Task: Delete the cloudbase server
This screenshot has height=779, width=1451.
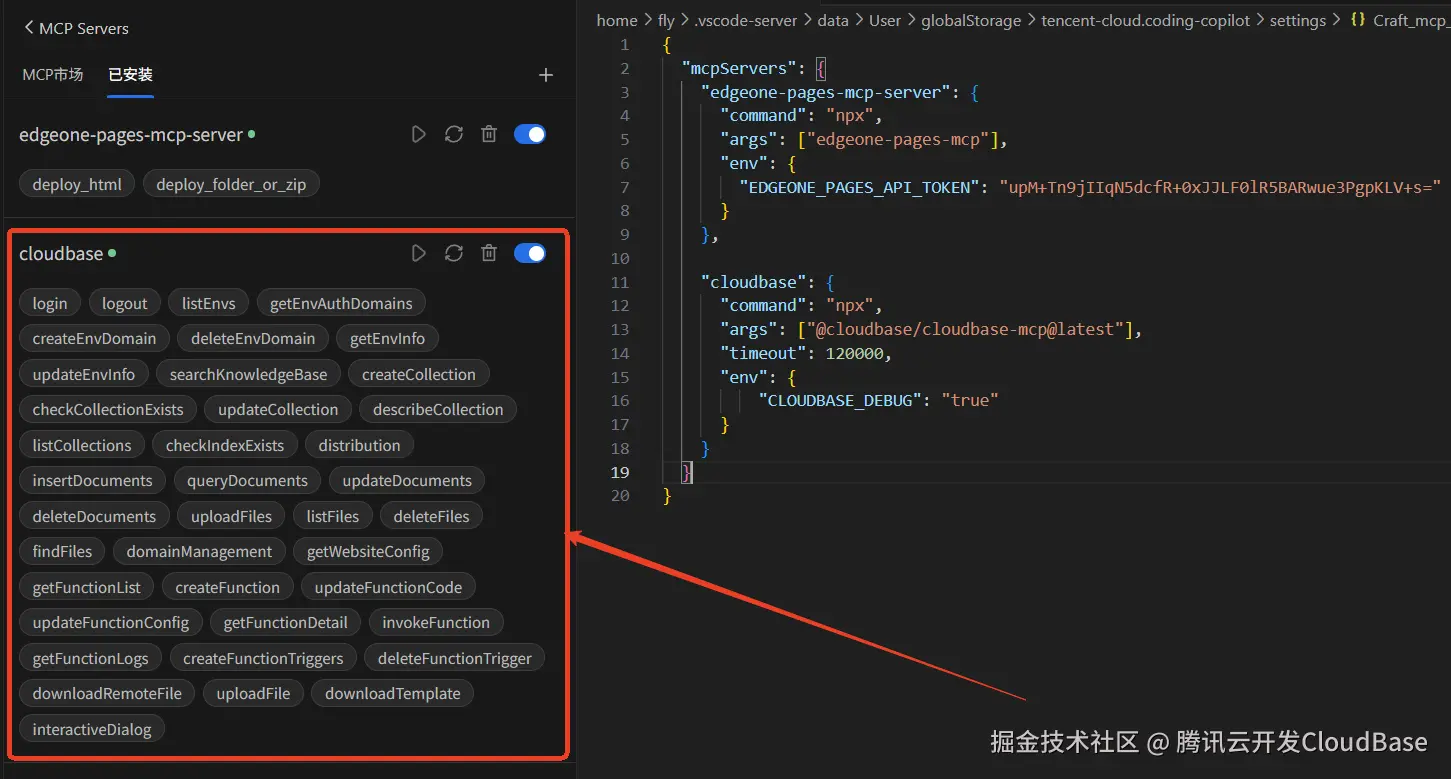Action: (488, 253)
